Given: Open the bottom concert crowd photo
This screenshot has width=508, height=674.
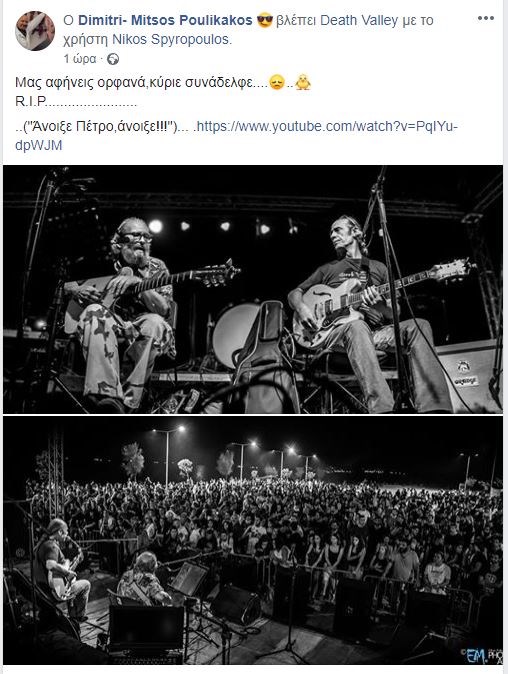Looking at the screenshot, I should pyautogui.click(x=253, y=540).
